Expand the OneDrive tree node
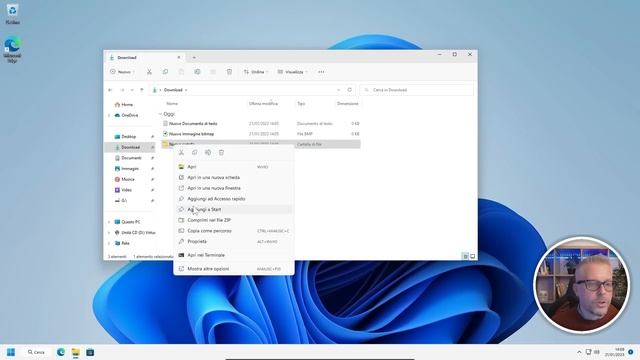Image resolution: width=640 pixels, height=360 pixels. click(x=109, y=116)
